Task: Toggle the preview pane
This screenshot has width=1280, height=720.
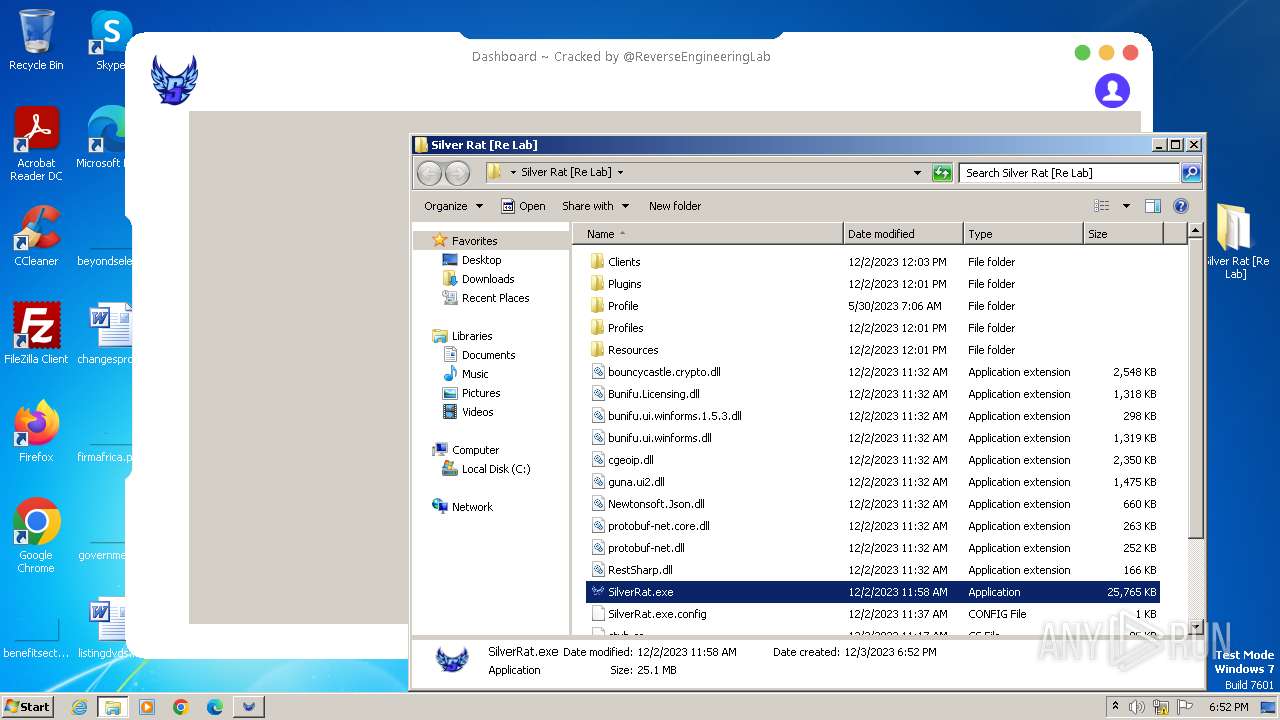Action: [x=1153, y=206]
